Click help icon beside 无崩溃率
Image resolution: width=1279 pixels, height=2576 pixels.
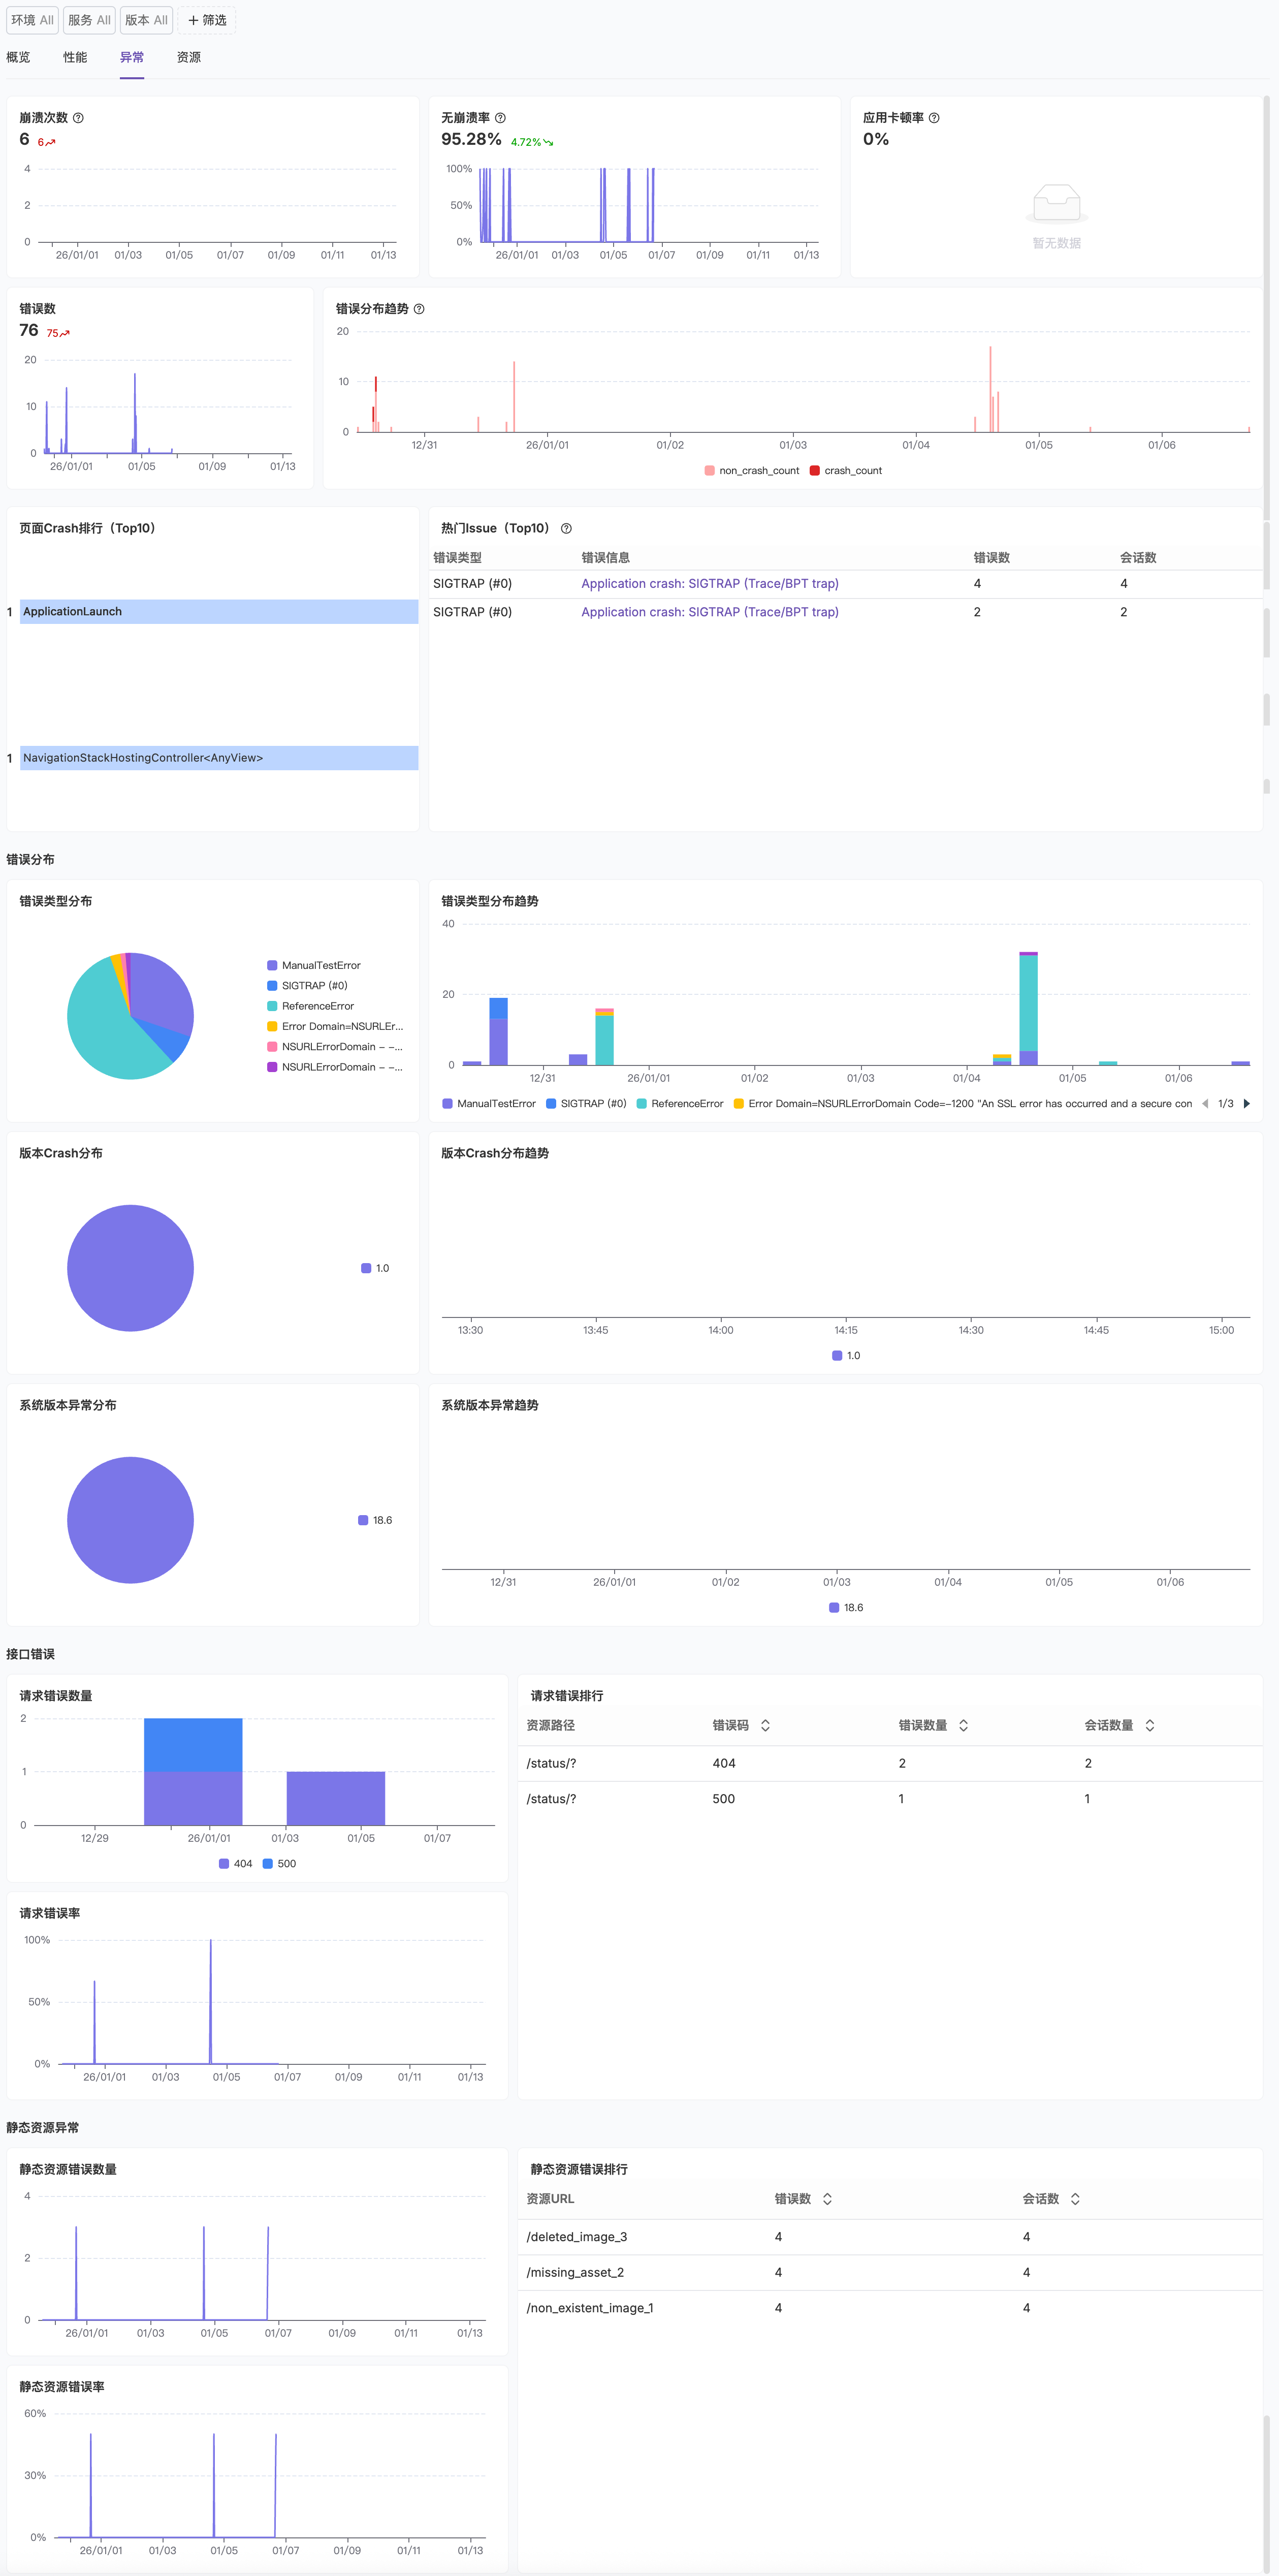pyautogui.click(x=500, y=118)
